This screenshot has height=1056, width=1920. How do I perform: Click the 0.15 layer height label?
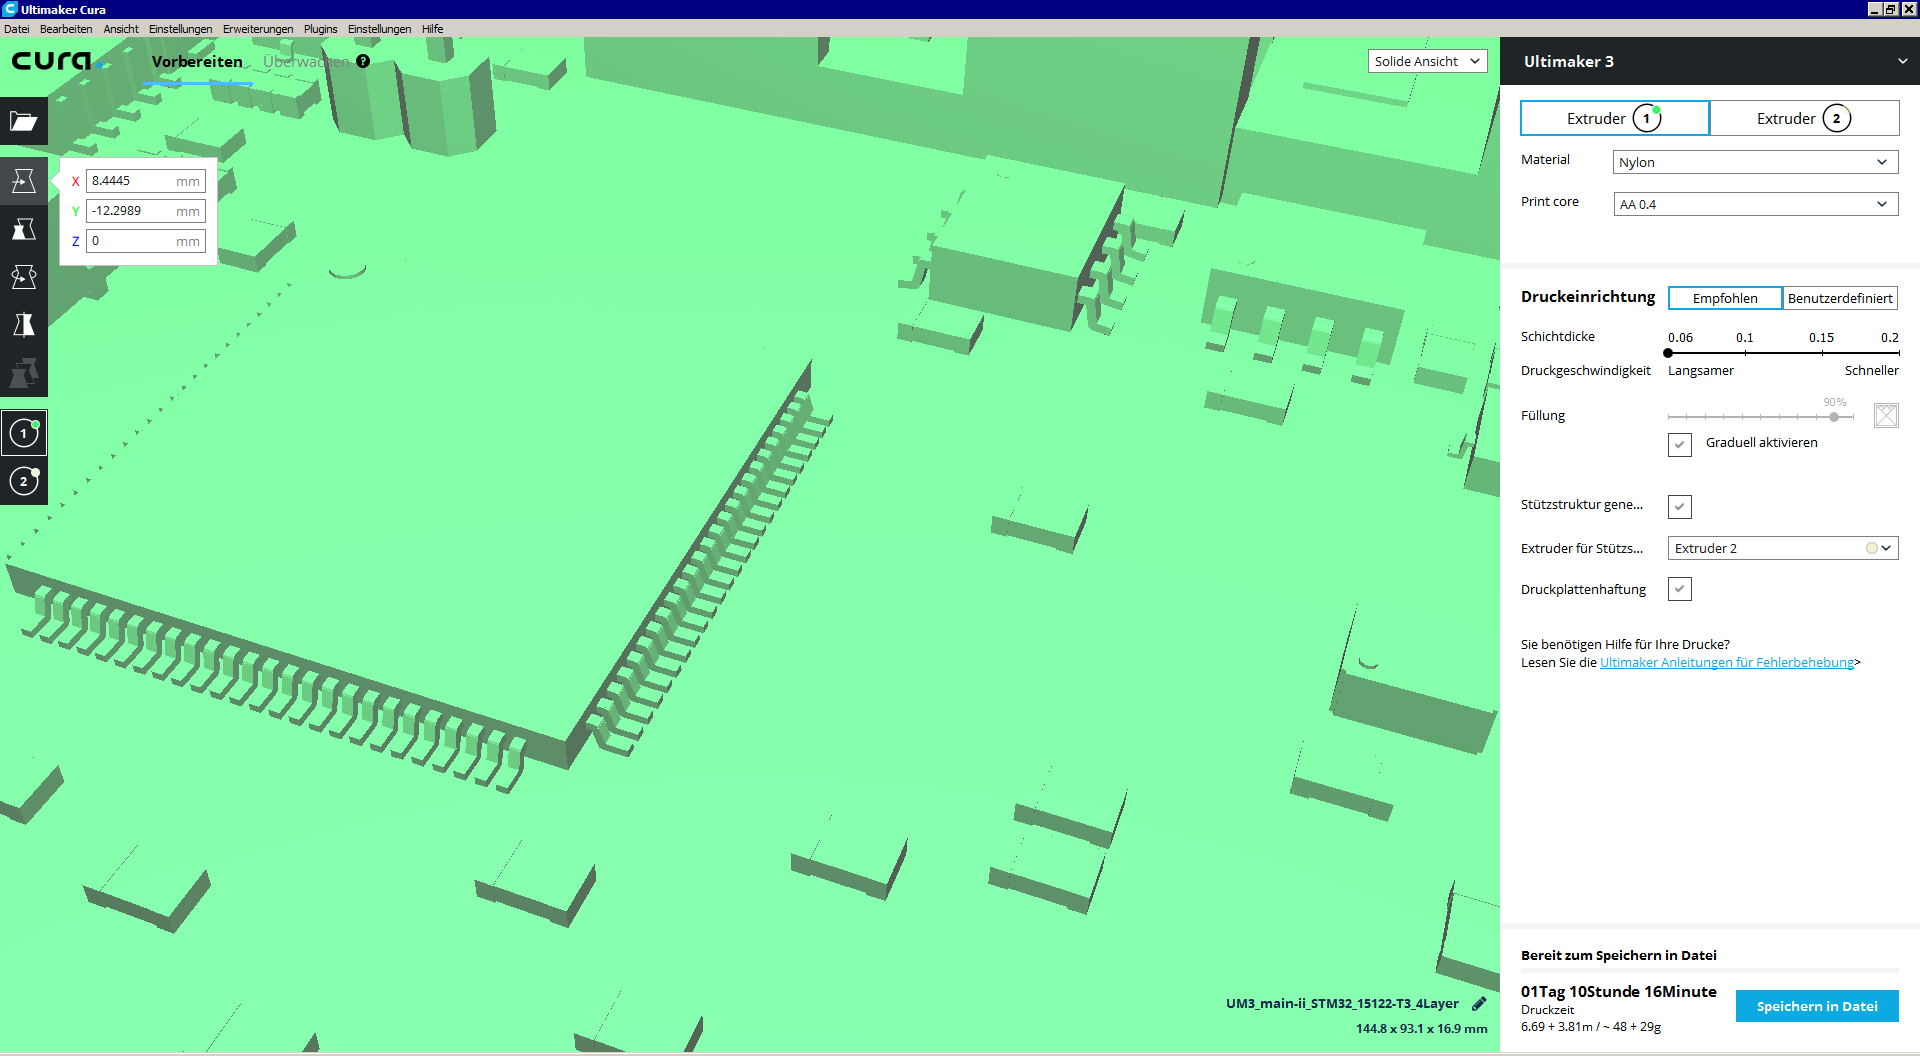click(1821, 337)
